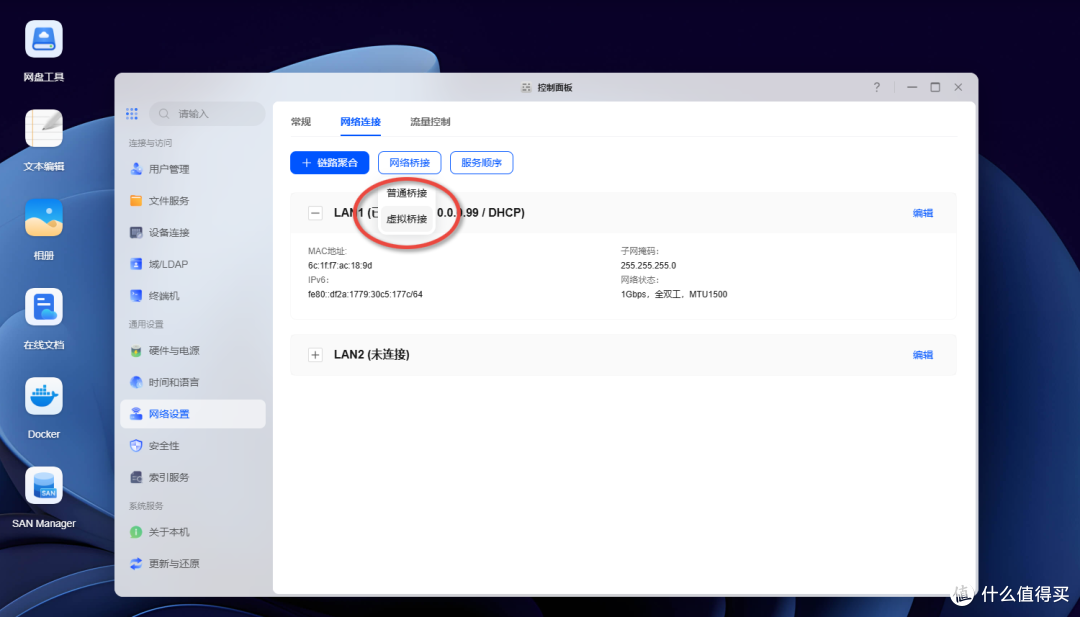
Task: Minimize the 控制面板 window
Action: pyautogui.click(x=912, y=87)
